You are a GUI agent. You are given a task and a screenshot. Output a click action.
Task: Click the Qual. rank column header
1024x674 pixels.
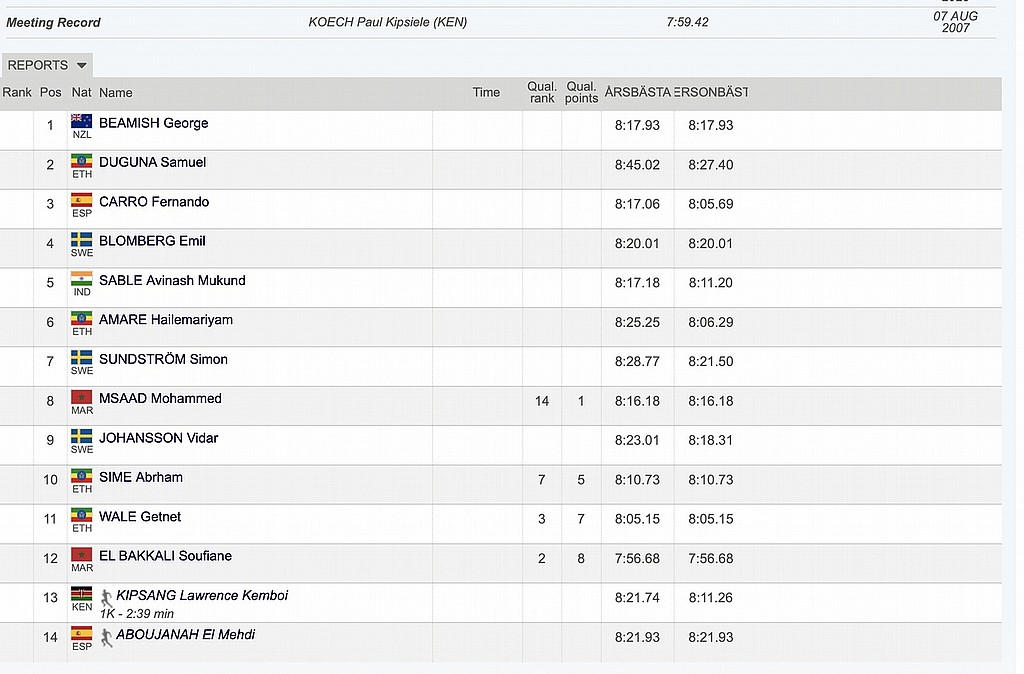(542, 93)
